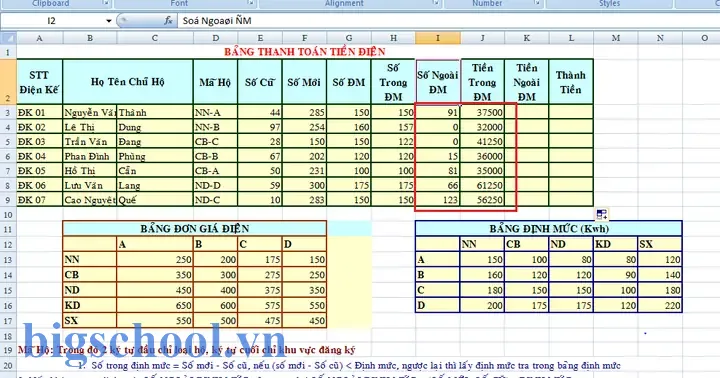The image size is (720, 378).
Task: Select quota table header KD
Action: click(x=616, y=244)
